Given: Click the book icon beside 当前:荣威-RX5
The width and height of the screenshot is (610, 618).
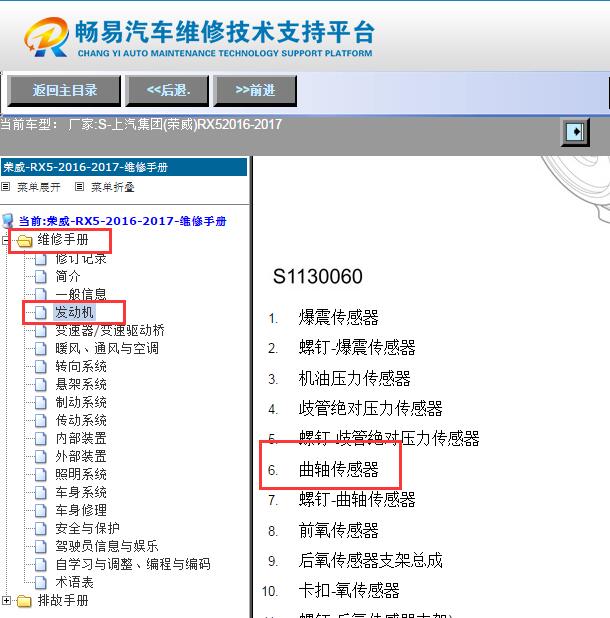Looking at the screenshot, I should (x=7, y=221).
